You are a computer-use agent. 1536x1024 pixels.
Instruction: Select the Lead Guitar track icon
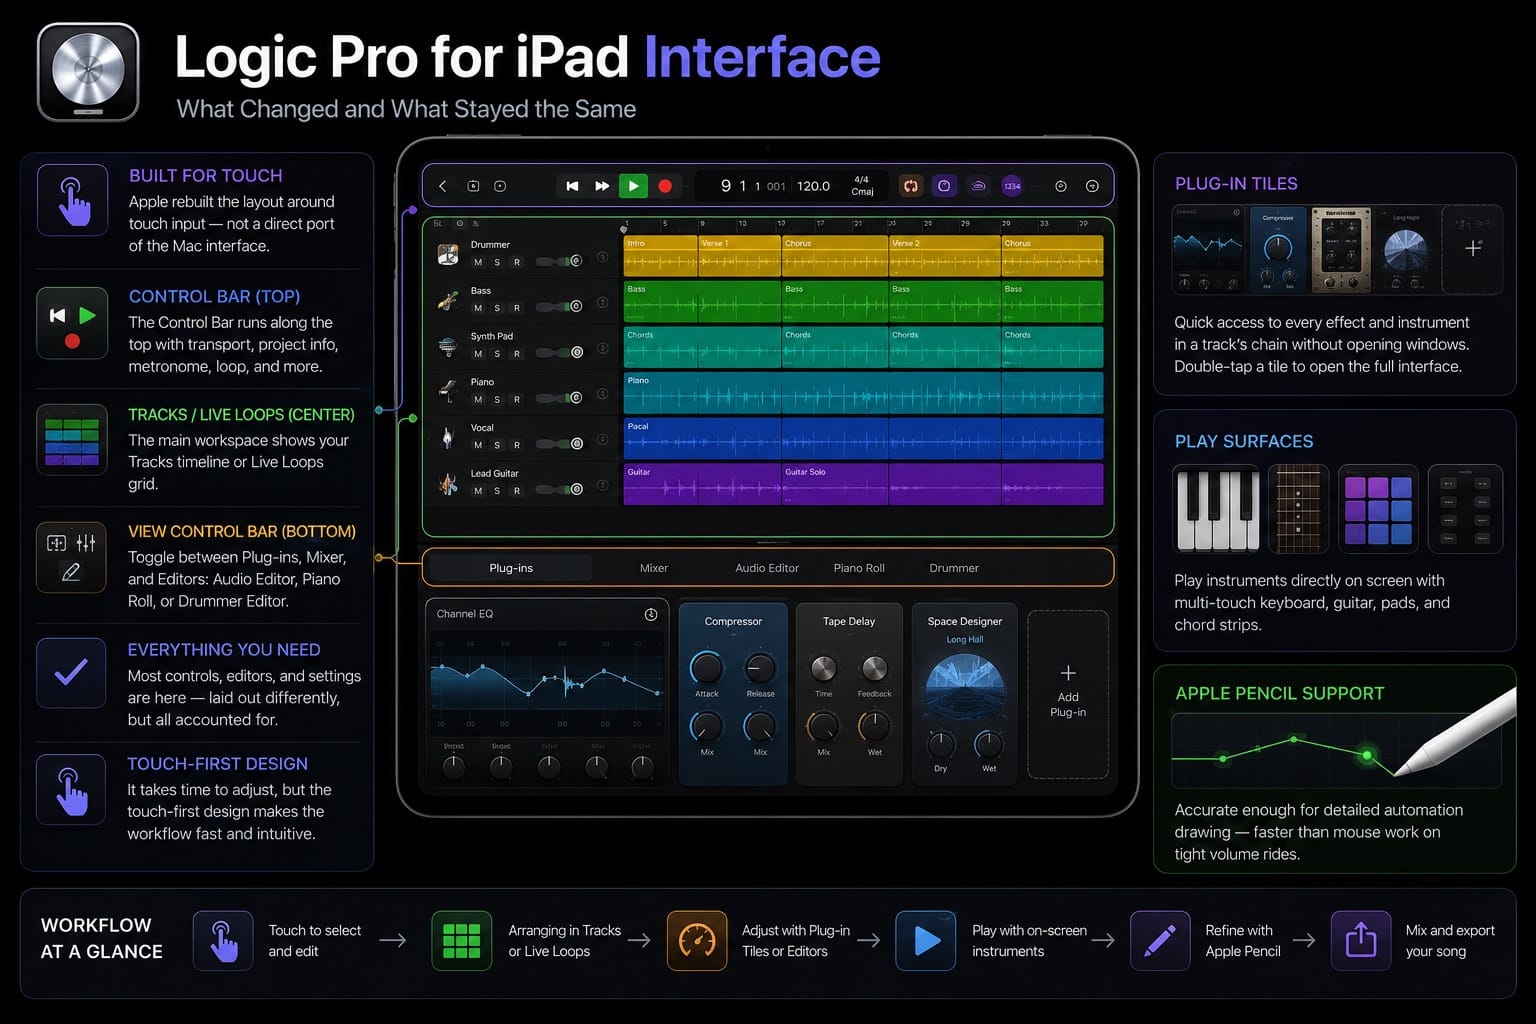[448, 484]
